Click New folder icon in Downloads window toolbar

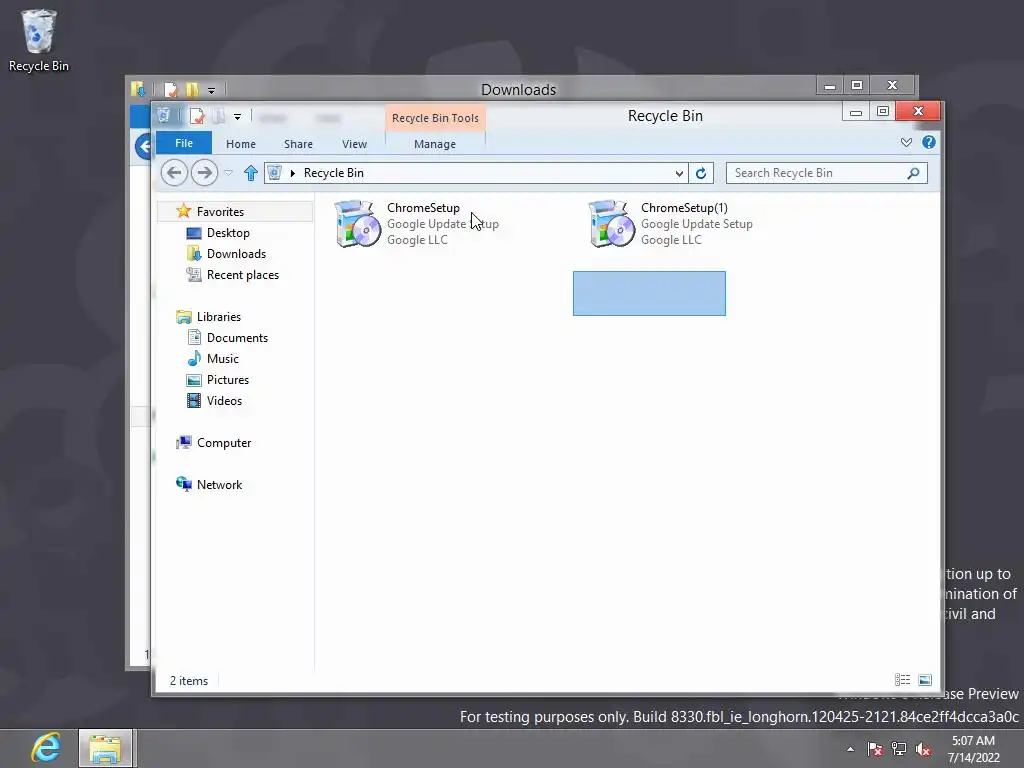pyautogui.click(x=192, y=89)
